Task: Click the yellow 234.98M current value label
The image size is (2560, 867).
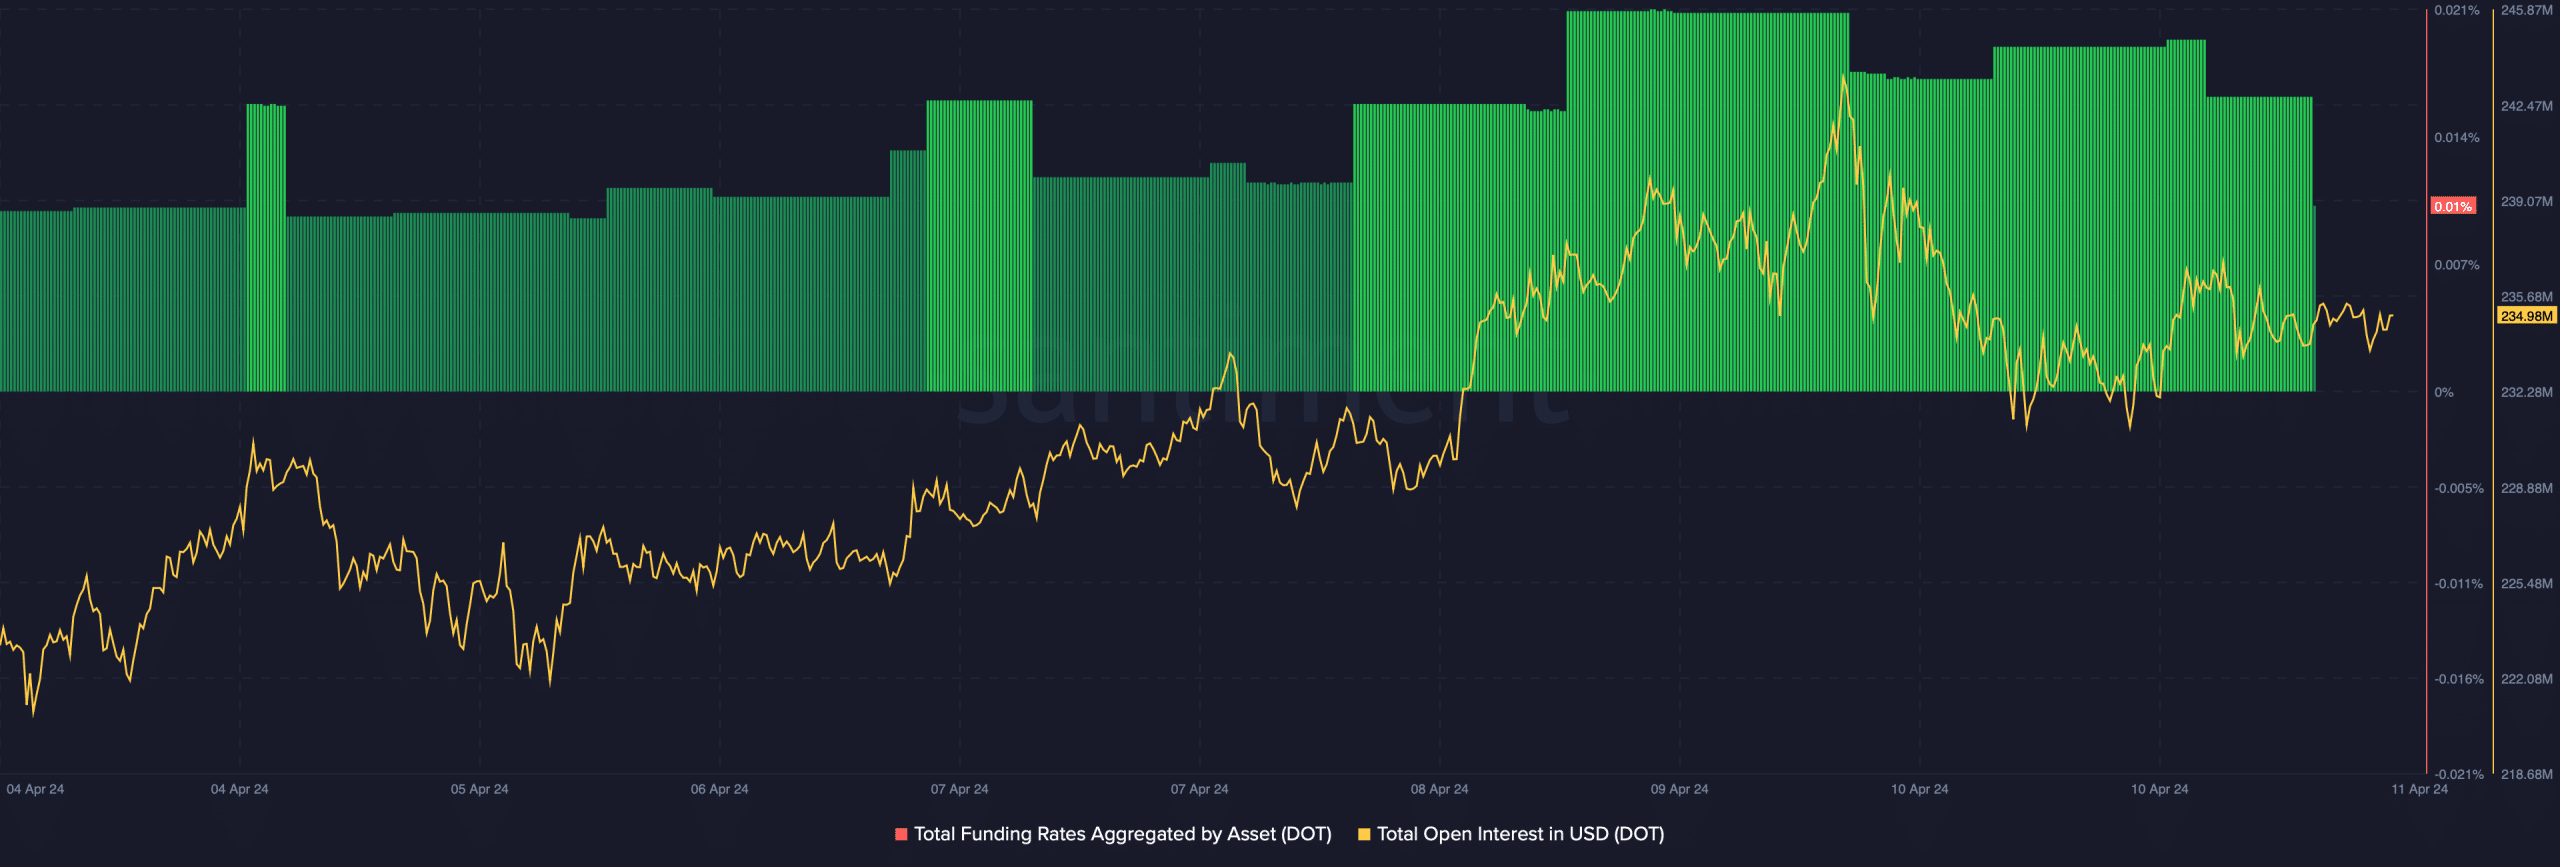Action: click(2527, 316)
